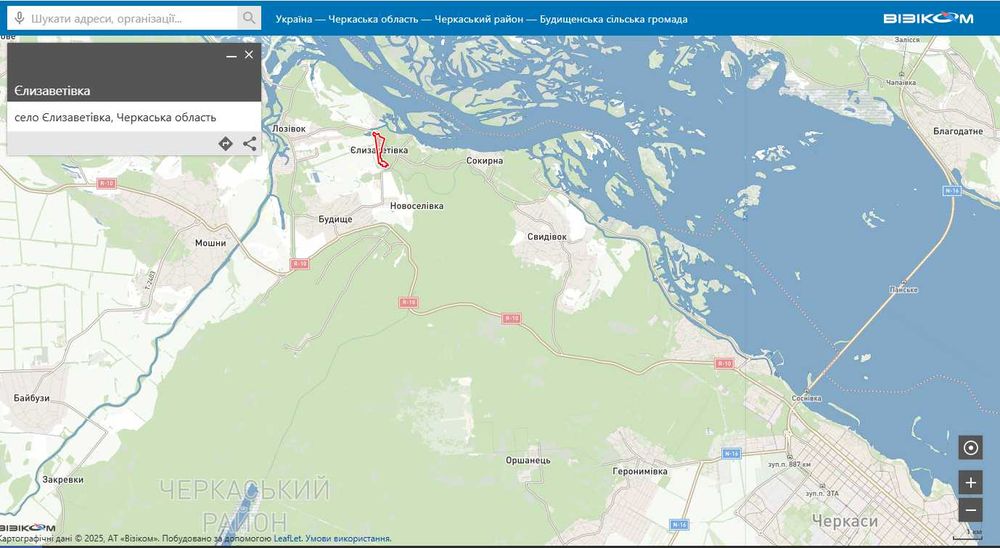Click address text село Єлизаветівка, Черкаська область

point(115,117)
